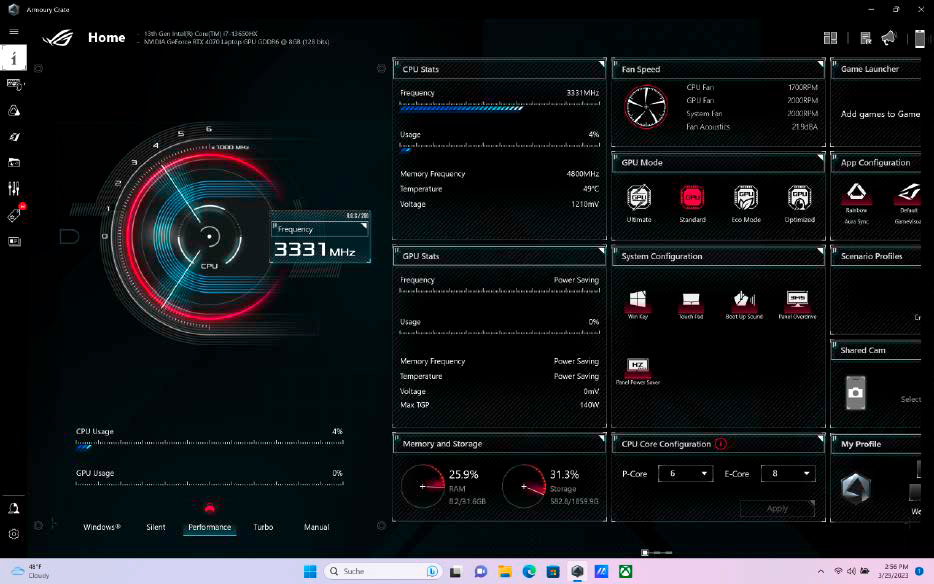Open the E-Core count dropdown

[x=788, y=473]
